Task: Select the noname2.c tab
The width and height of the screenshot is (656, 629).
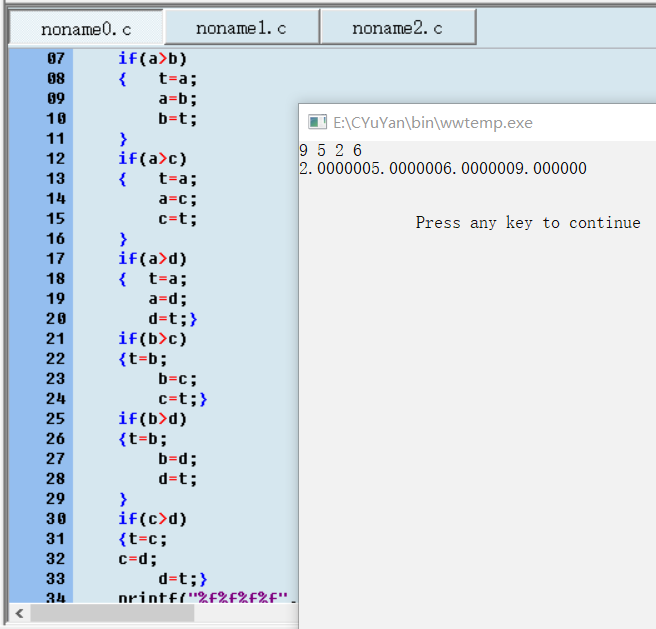Action: (398, 28)
